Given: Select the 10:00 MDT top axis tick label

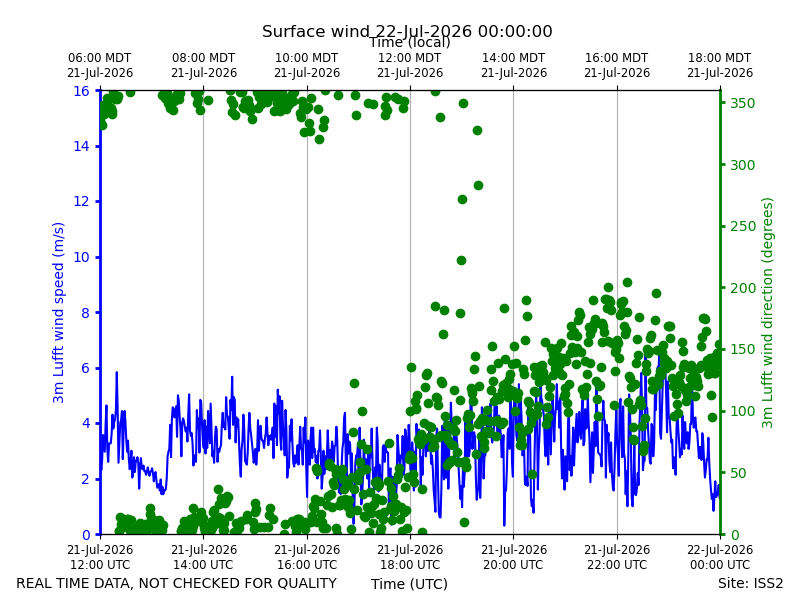Looking at the screenshot, I should click(307, 65).
